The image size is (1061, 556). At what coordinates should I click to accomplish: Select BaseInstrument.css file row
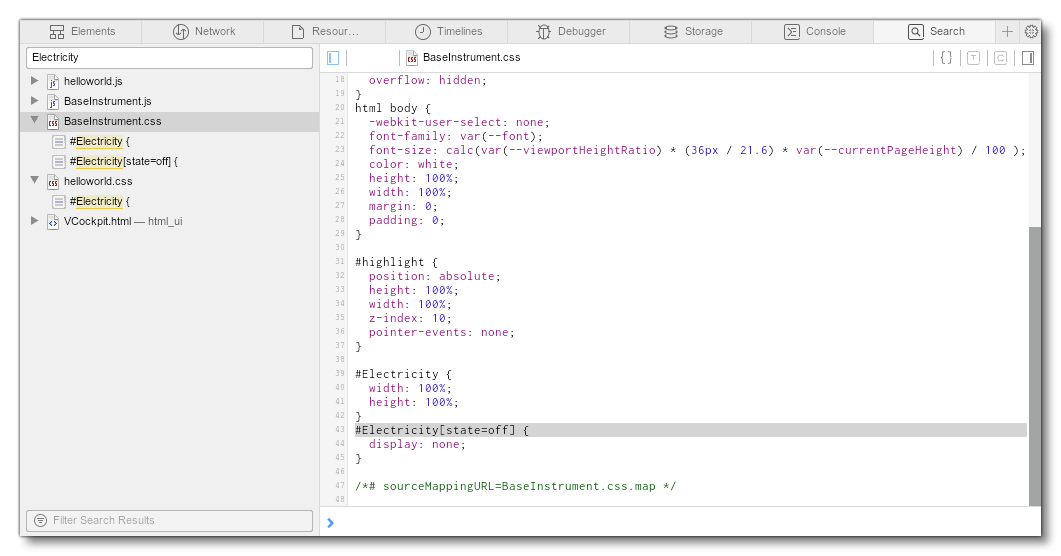[169, 121]
